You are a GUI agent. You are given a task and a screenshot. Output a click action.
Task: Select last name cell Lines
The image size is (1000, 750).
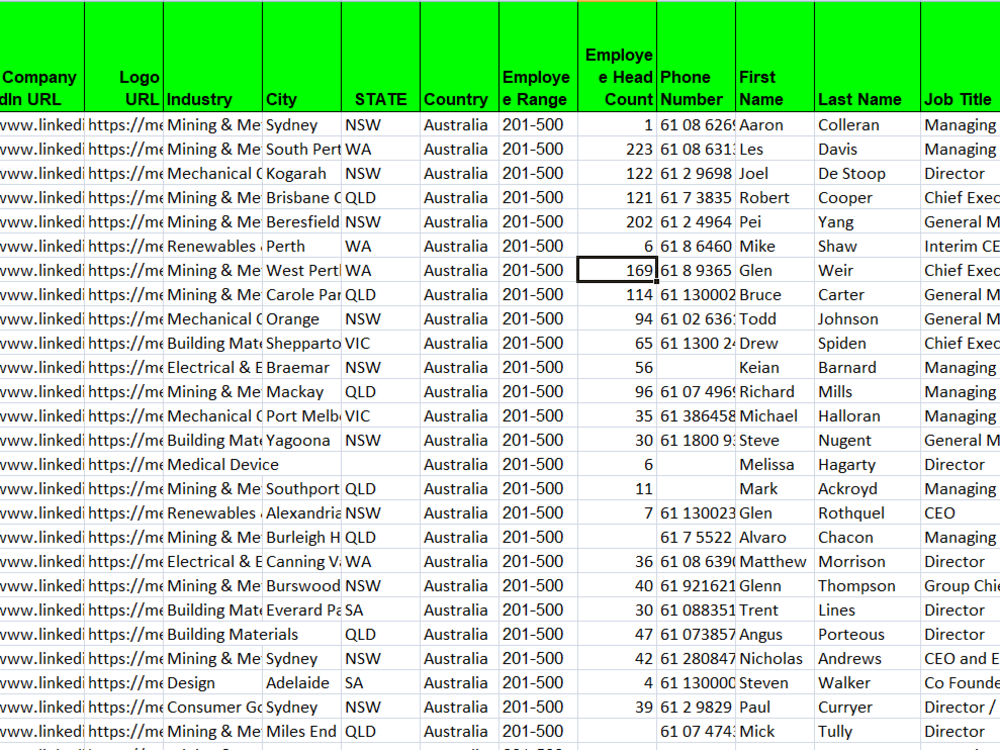tap(867, 610)
